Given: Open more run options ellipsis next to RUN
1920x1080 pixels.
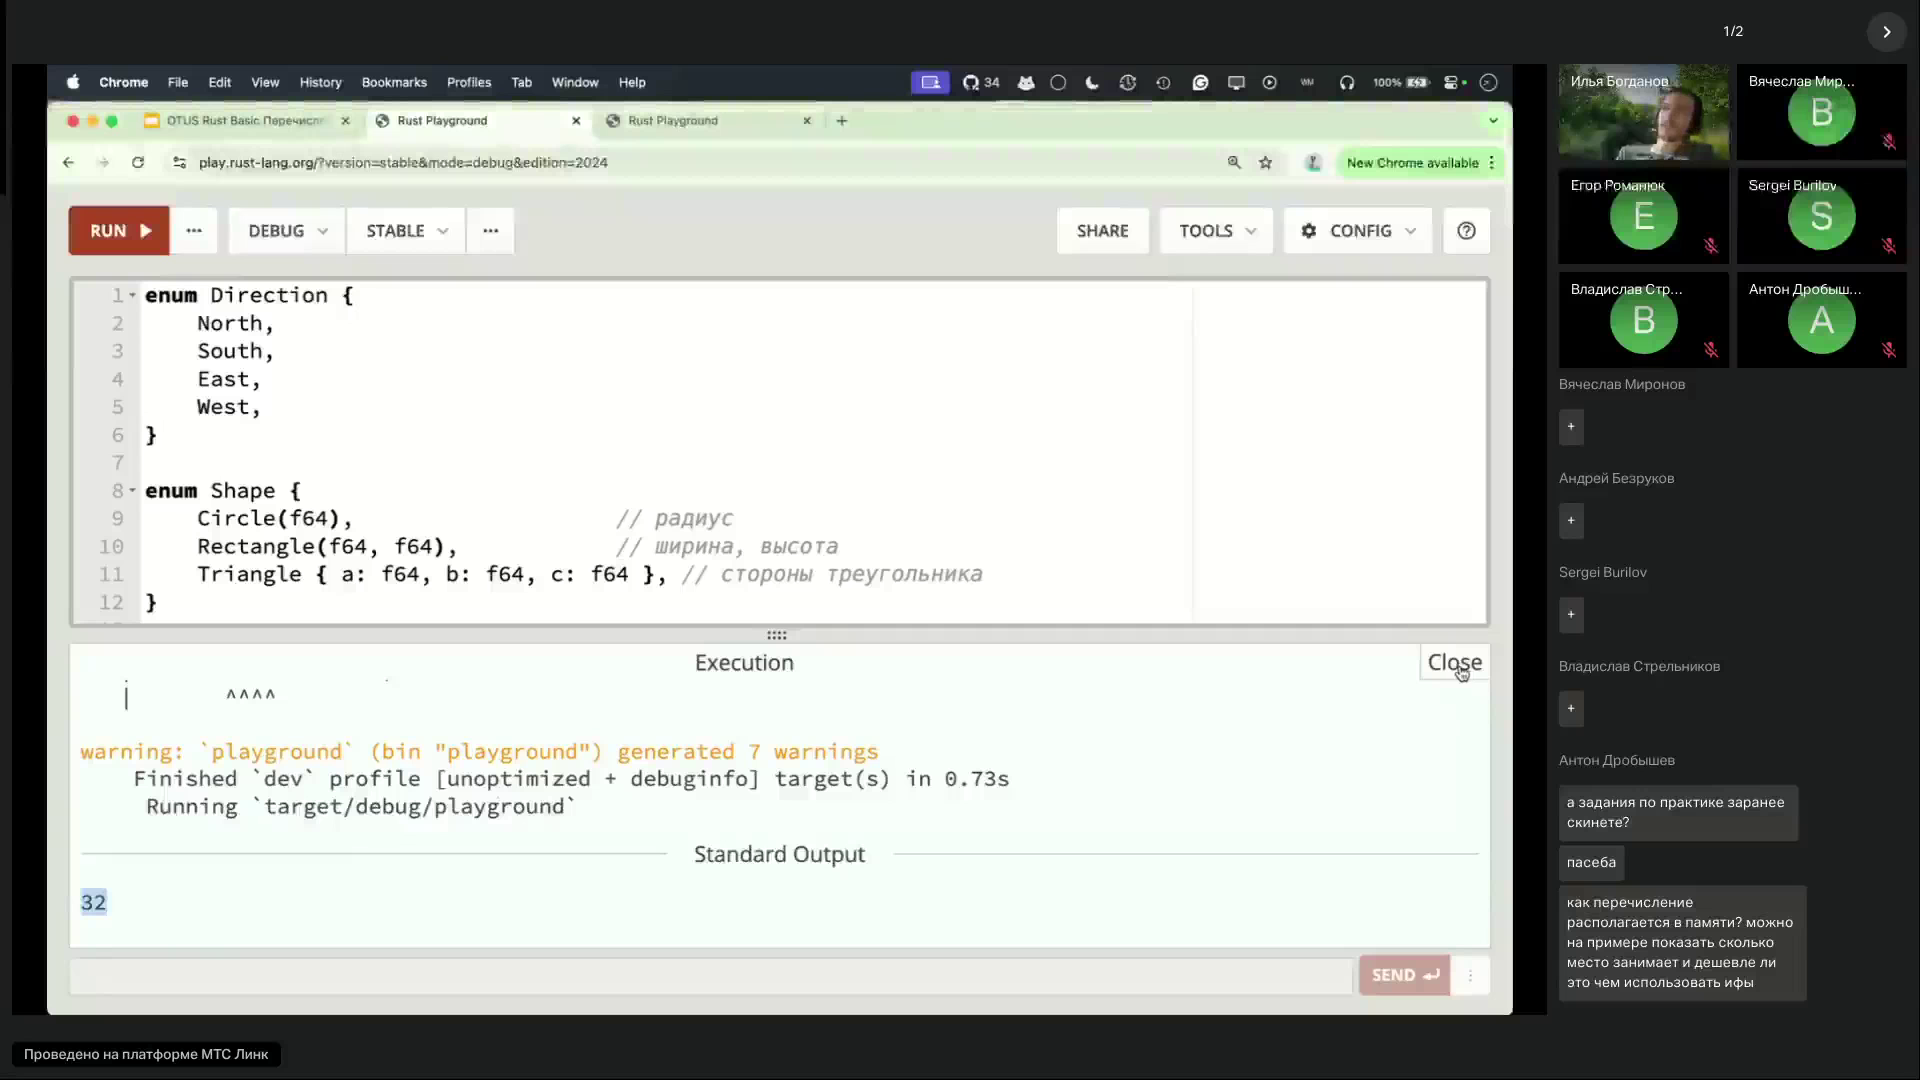Looking at the screenshot, I should coord(194,231).
